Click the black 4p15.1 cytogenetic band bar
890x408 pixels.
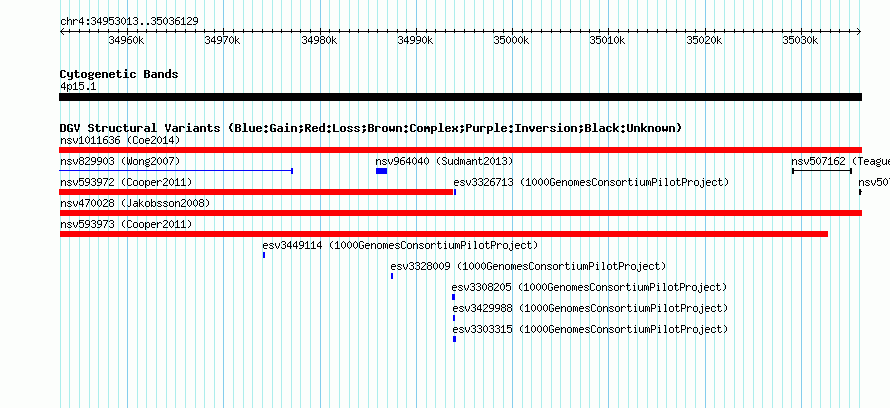[x=460, y=97]
